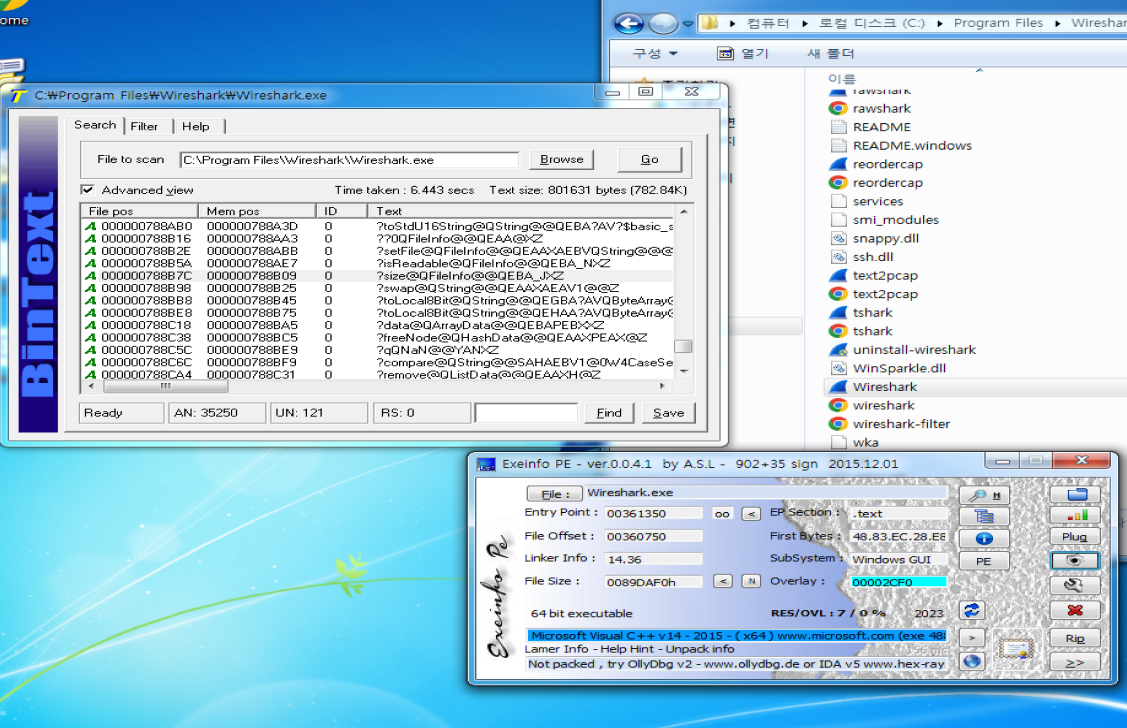
Task: Click the BinText horizontal scrollbar thumb
Action: 165,386
